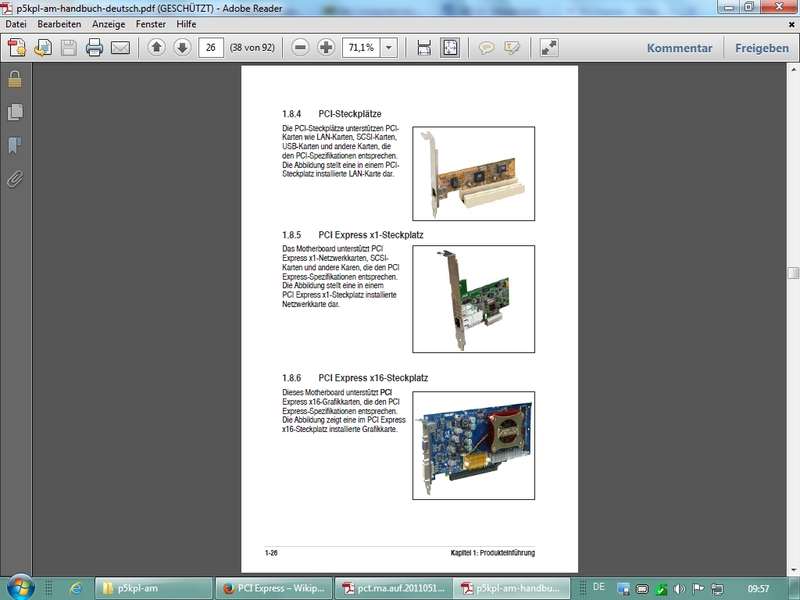Click the Create PDF toolbar icon
The height and width of the screenshot is (600, 800).
pos(17,48)
